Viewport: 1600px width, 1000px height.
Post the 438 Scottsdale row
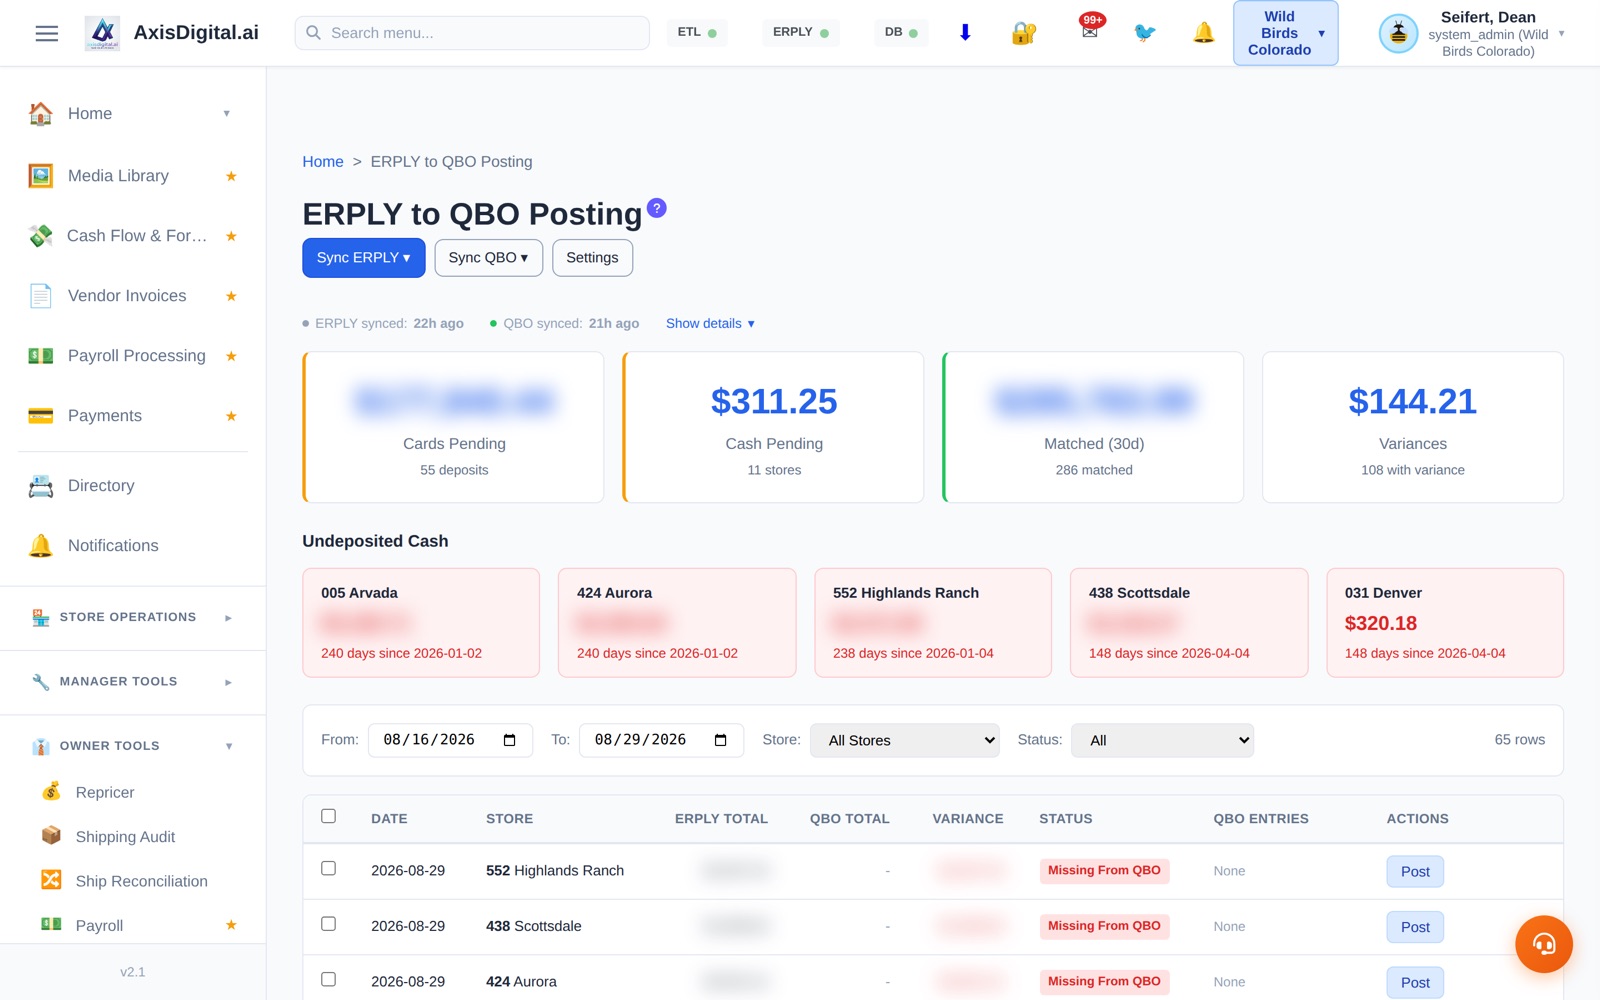(x=1415, y=927)
